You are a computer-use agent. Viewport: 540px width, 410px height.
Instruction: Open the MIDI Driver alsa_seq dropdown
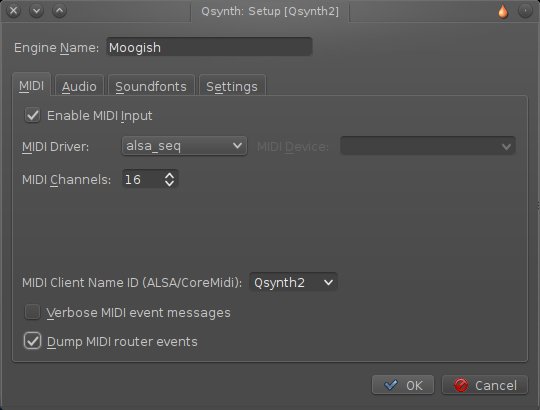pyautogui.click(x=184, y=146)
